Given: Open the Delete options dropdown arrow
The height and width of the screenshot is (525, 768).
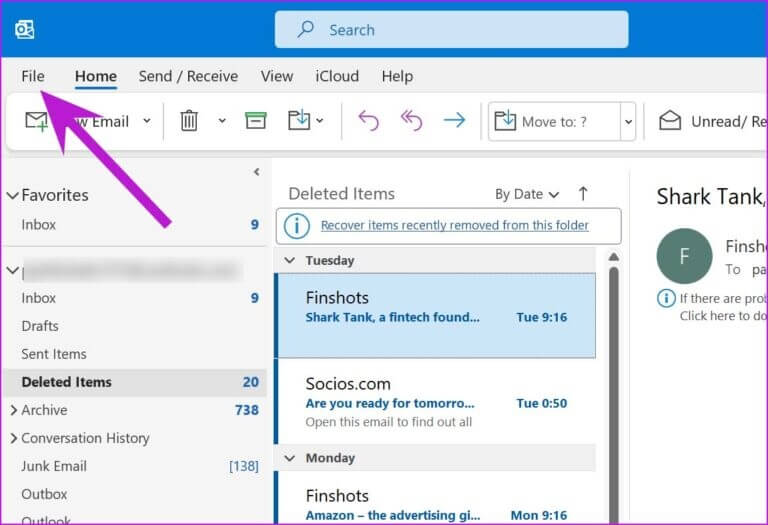Looking at the screenshot, I should coord(222,120).
